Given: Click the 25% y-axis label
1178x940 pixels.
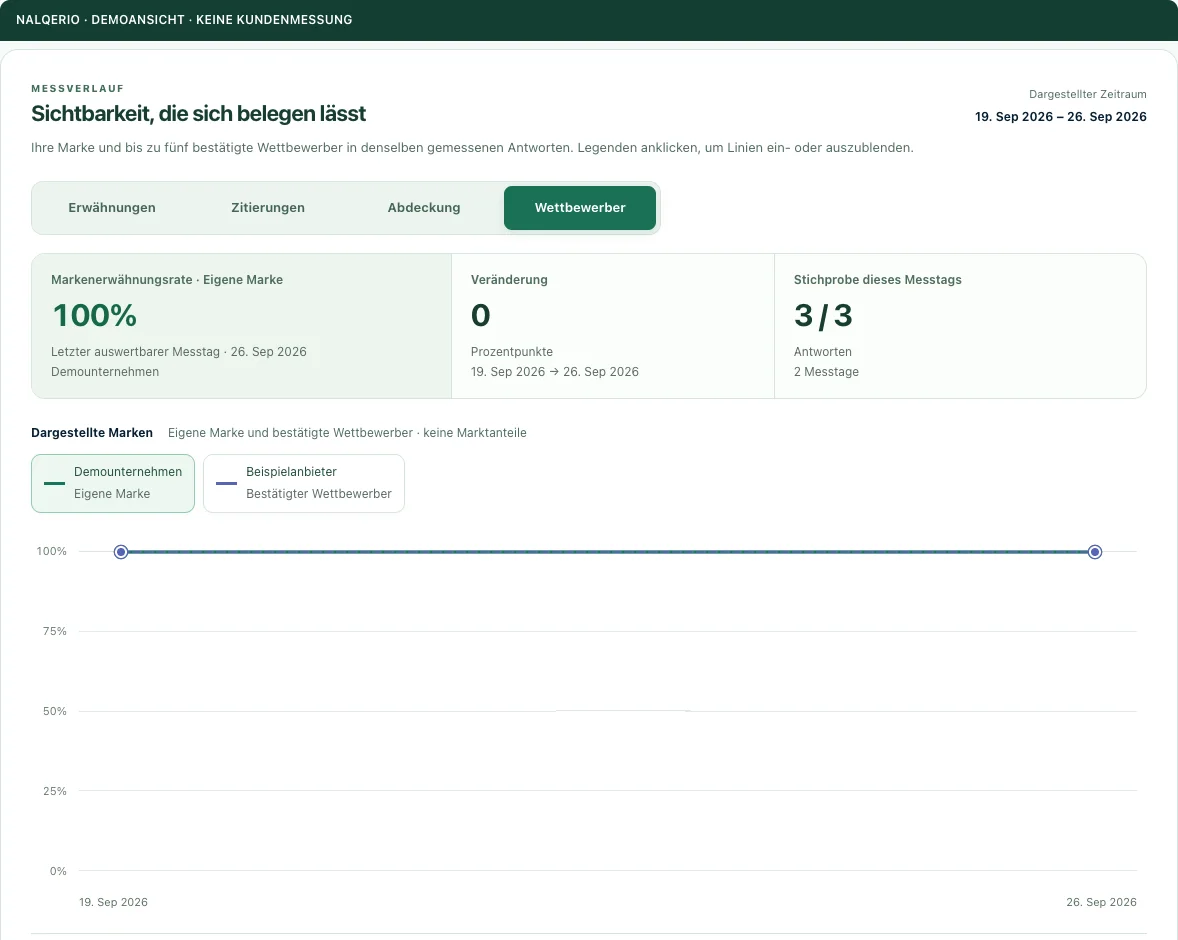Looking at the screenshot, I should coord(55,791).
